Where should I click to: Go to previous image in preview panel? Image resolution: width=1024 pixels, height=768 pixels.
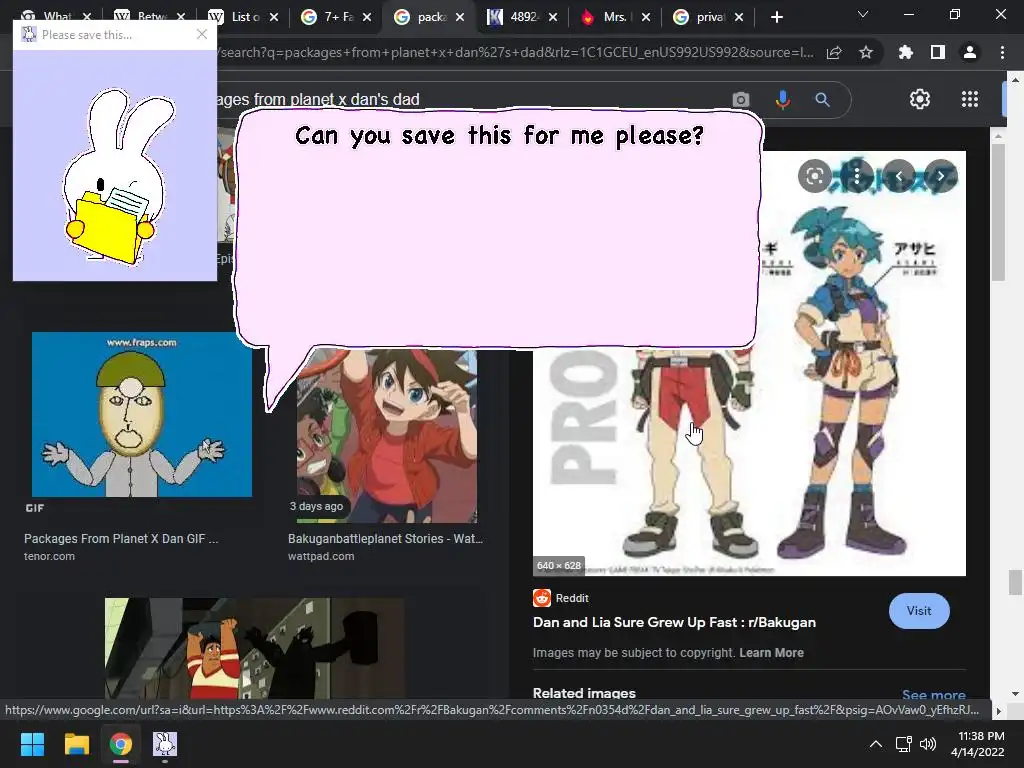(x=899, y=176)
